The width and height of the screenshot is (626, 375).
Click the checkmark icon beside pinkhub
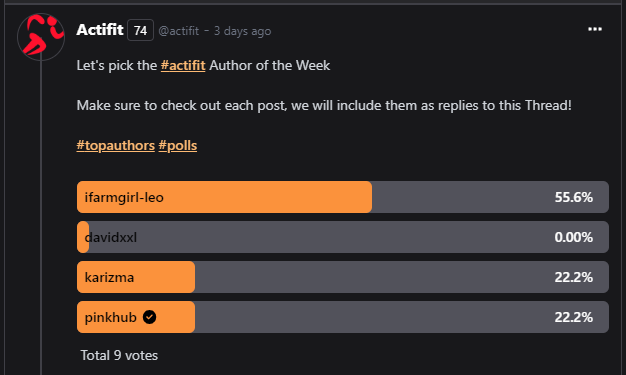pos(149,317)
